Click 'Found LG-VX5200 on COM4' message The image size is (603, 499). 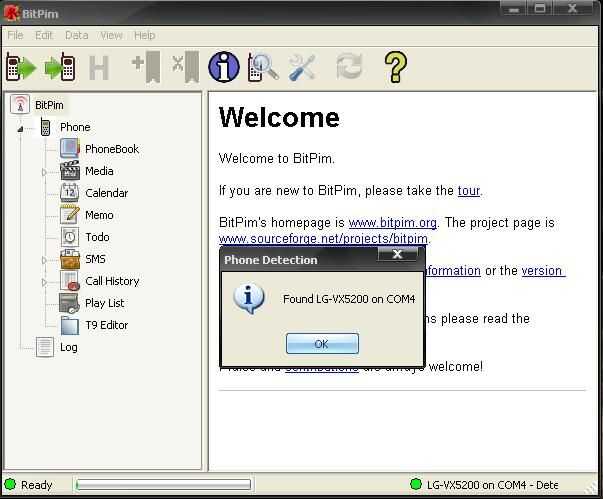point(349,299)
